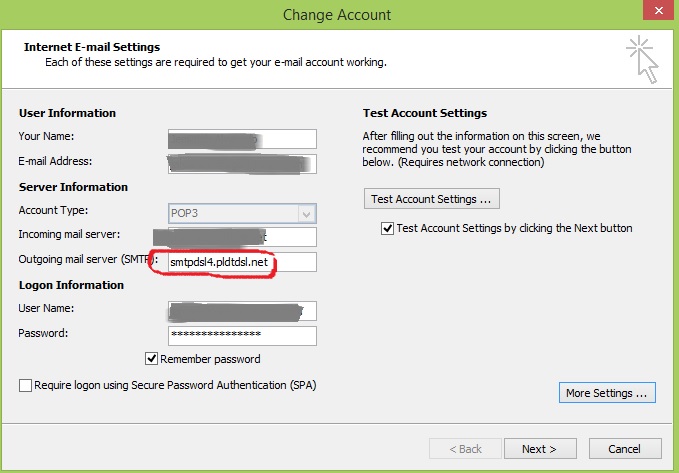Screen dimensions: 679x473
Task: Enable Require logon using Secure Password Authentication
Action: click(x=25, y=385)
